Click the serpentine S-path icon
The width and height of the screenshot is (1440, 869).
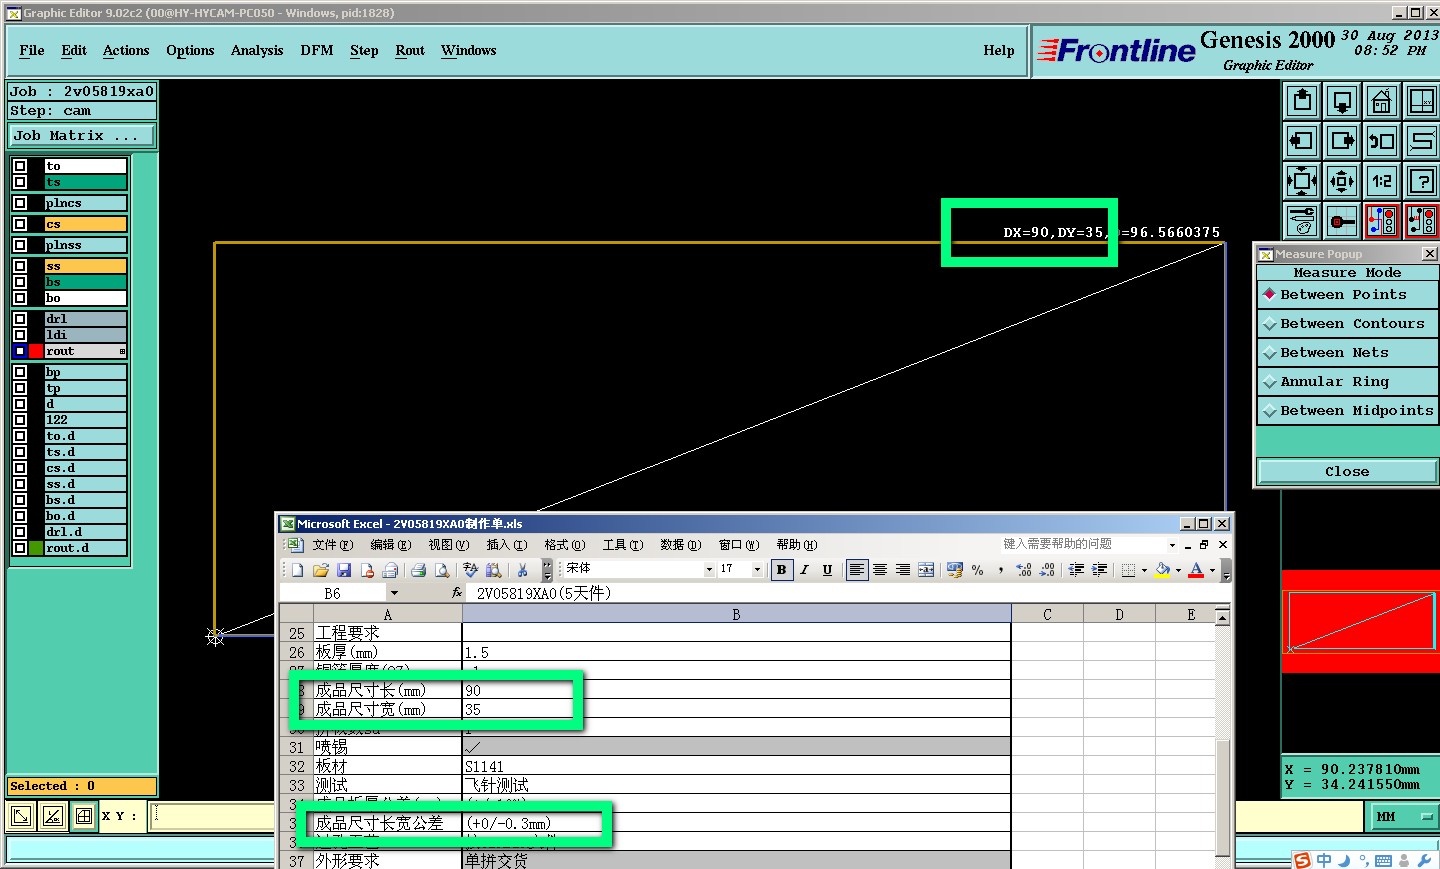pos(1421,141)
